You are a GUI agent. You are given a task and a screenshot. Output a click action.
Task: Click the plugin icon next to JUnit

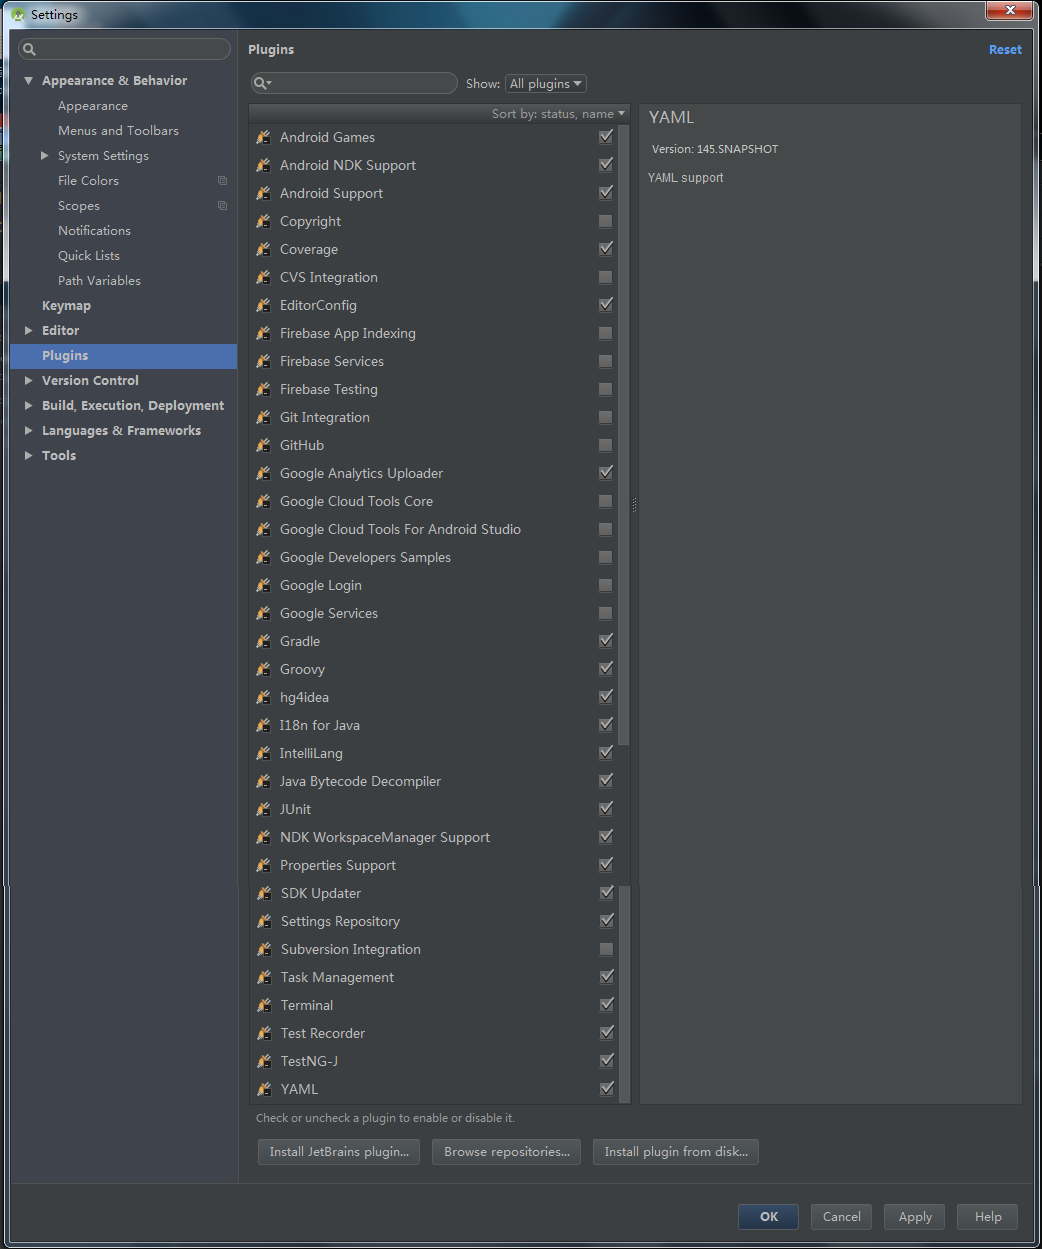tap(264, 809)
